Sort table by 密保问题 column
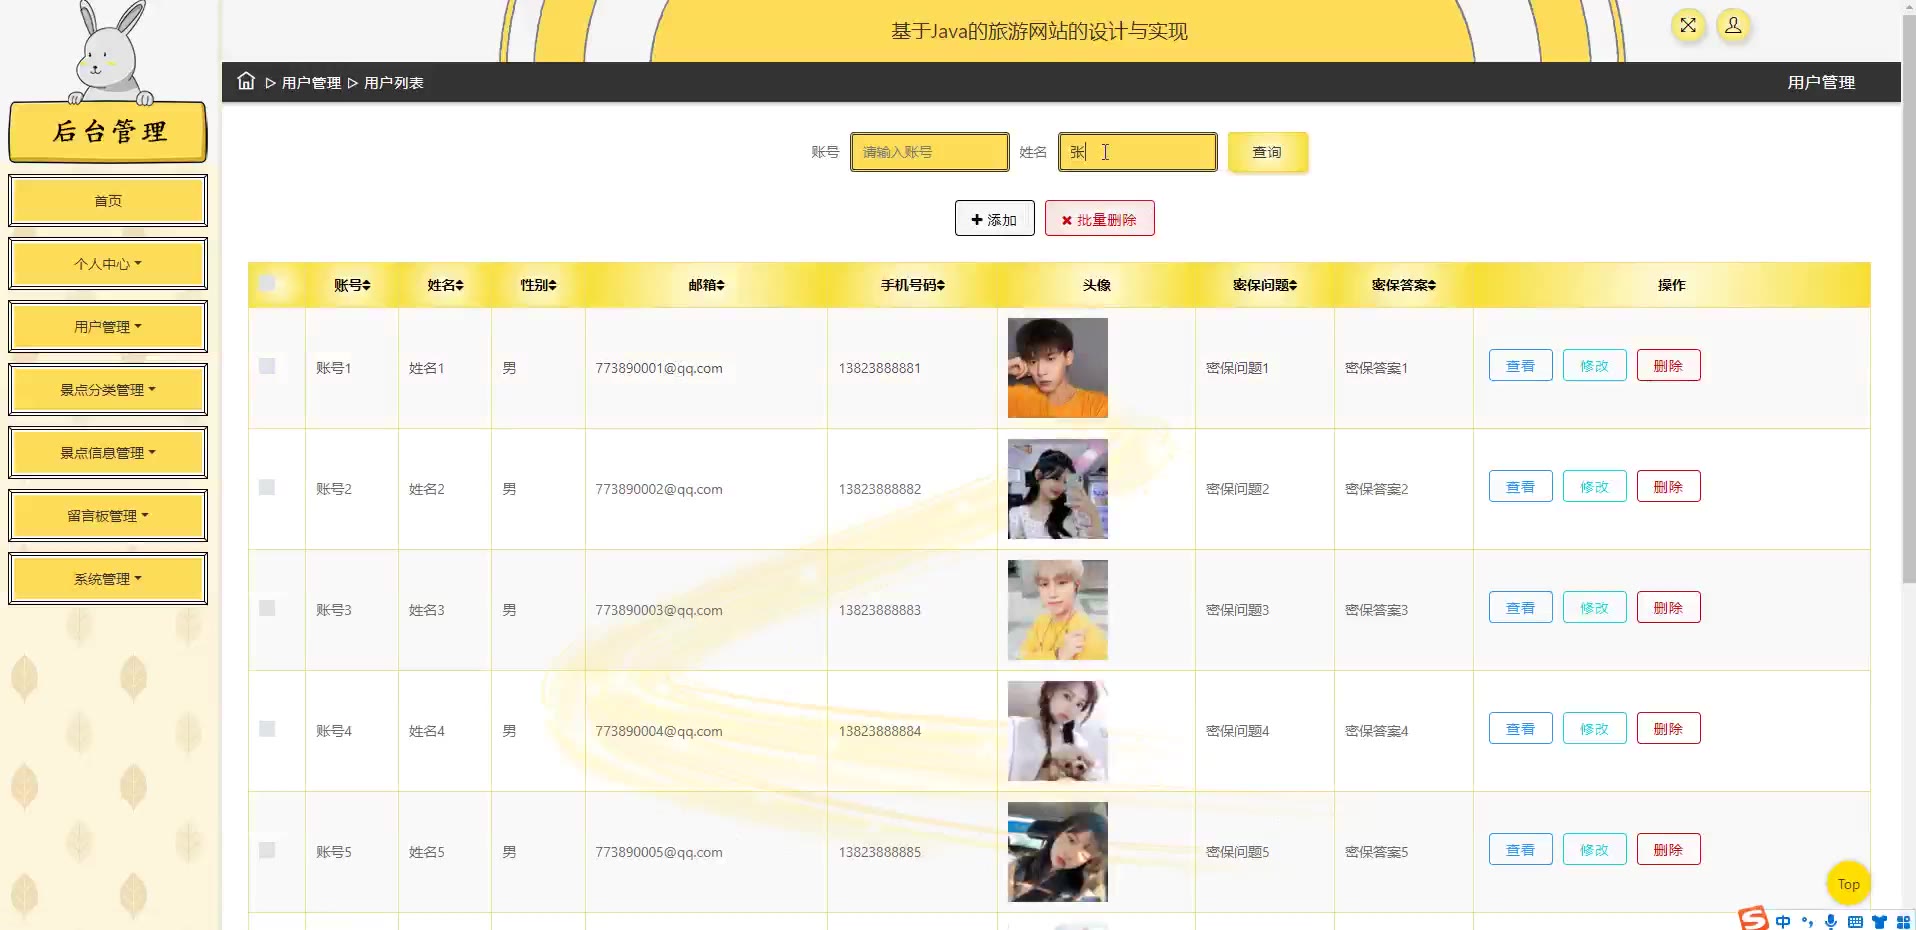1916x930 pixels. [1264, 285]
